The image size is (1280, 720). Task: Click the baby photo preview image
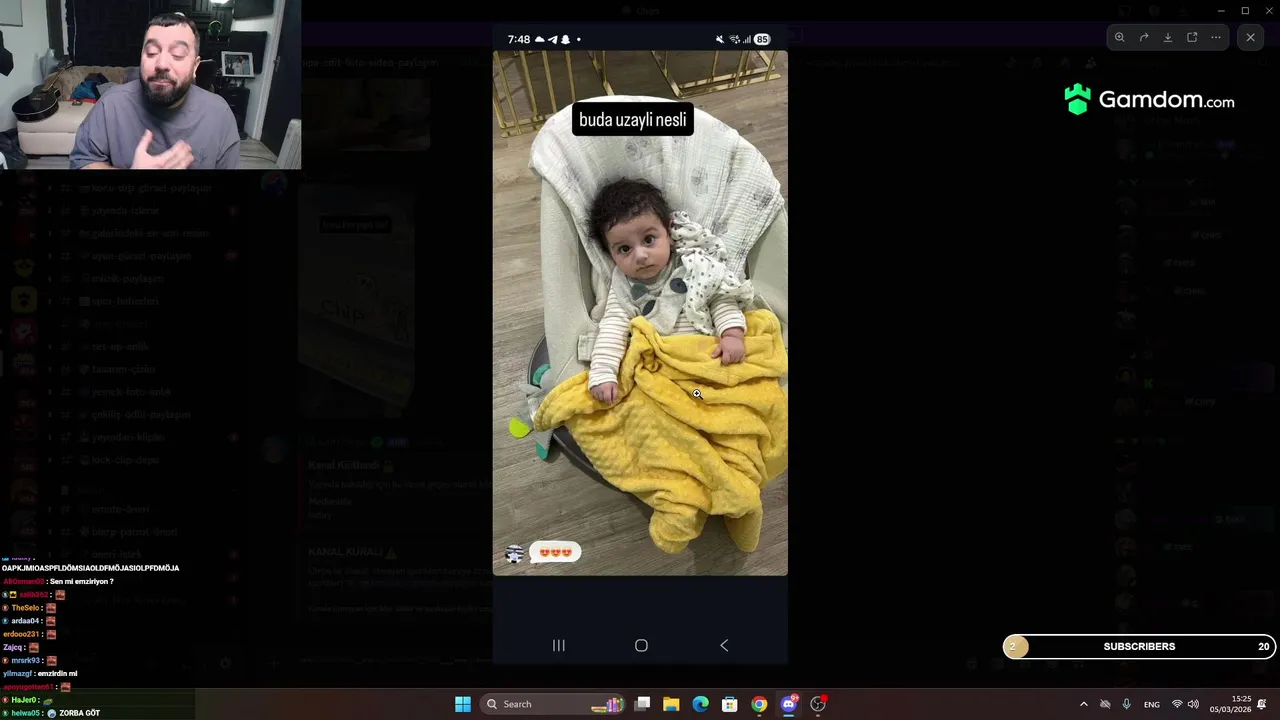640,313
